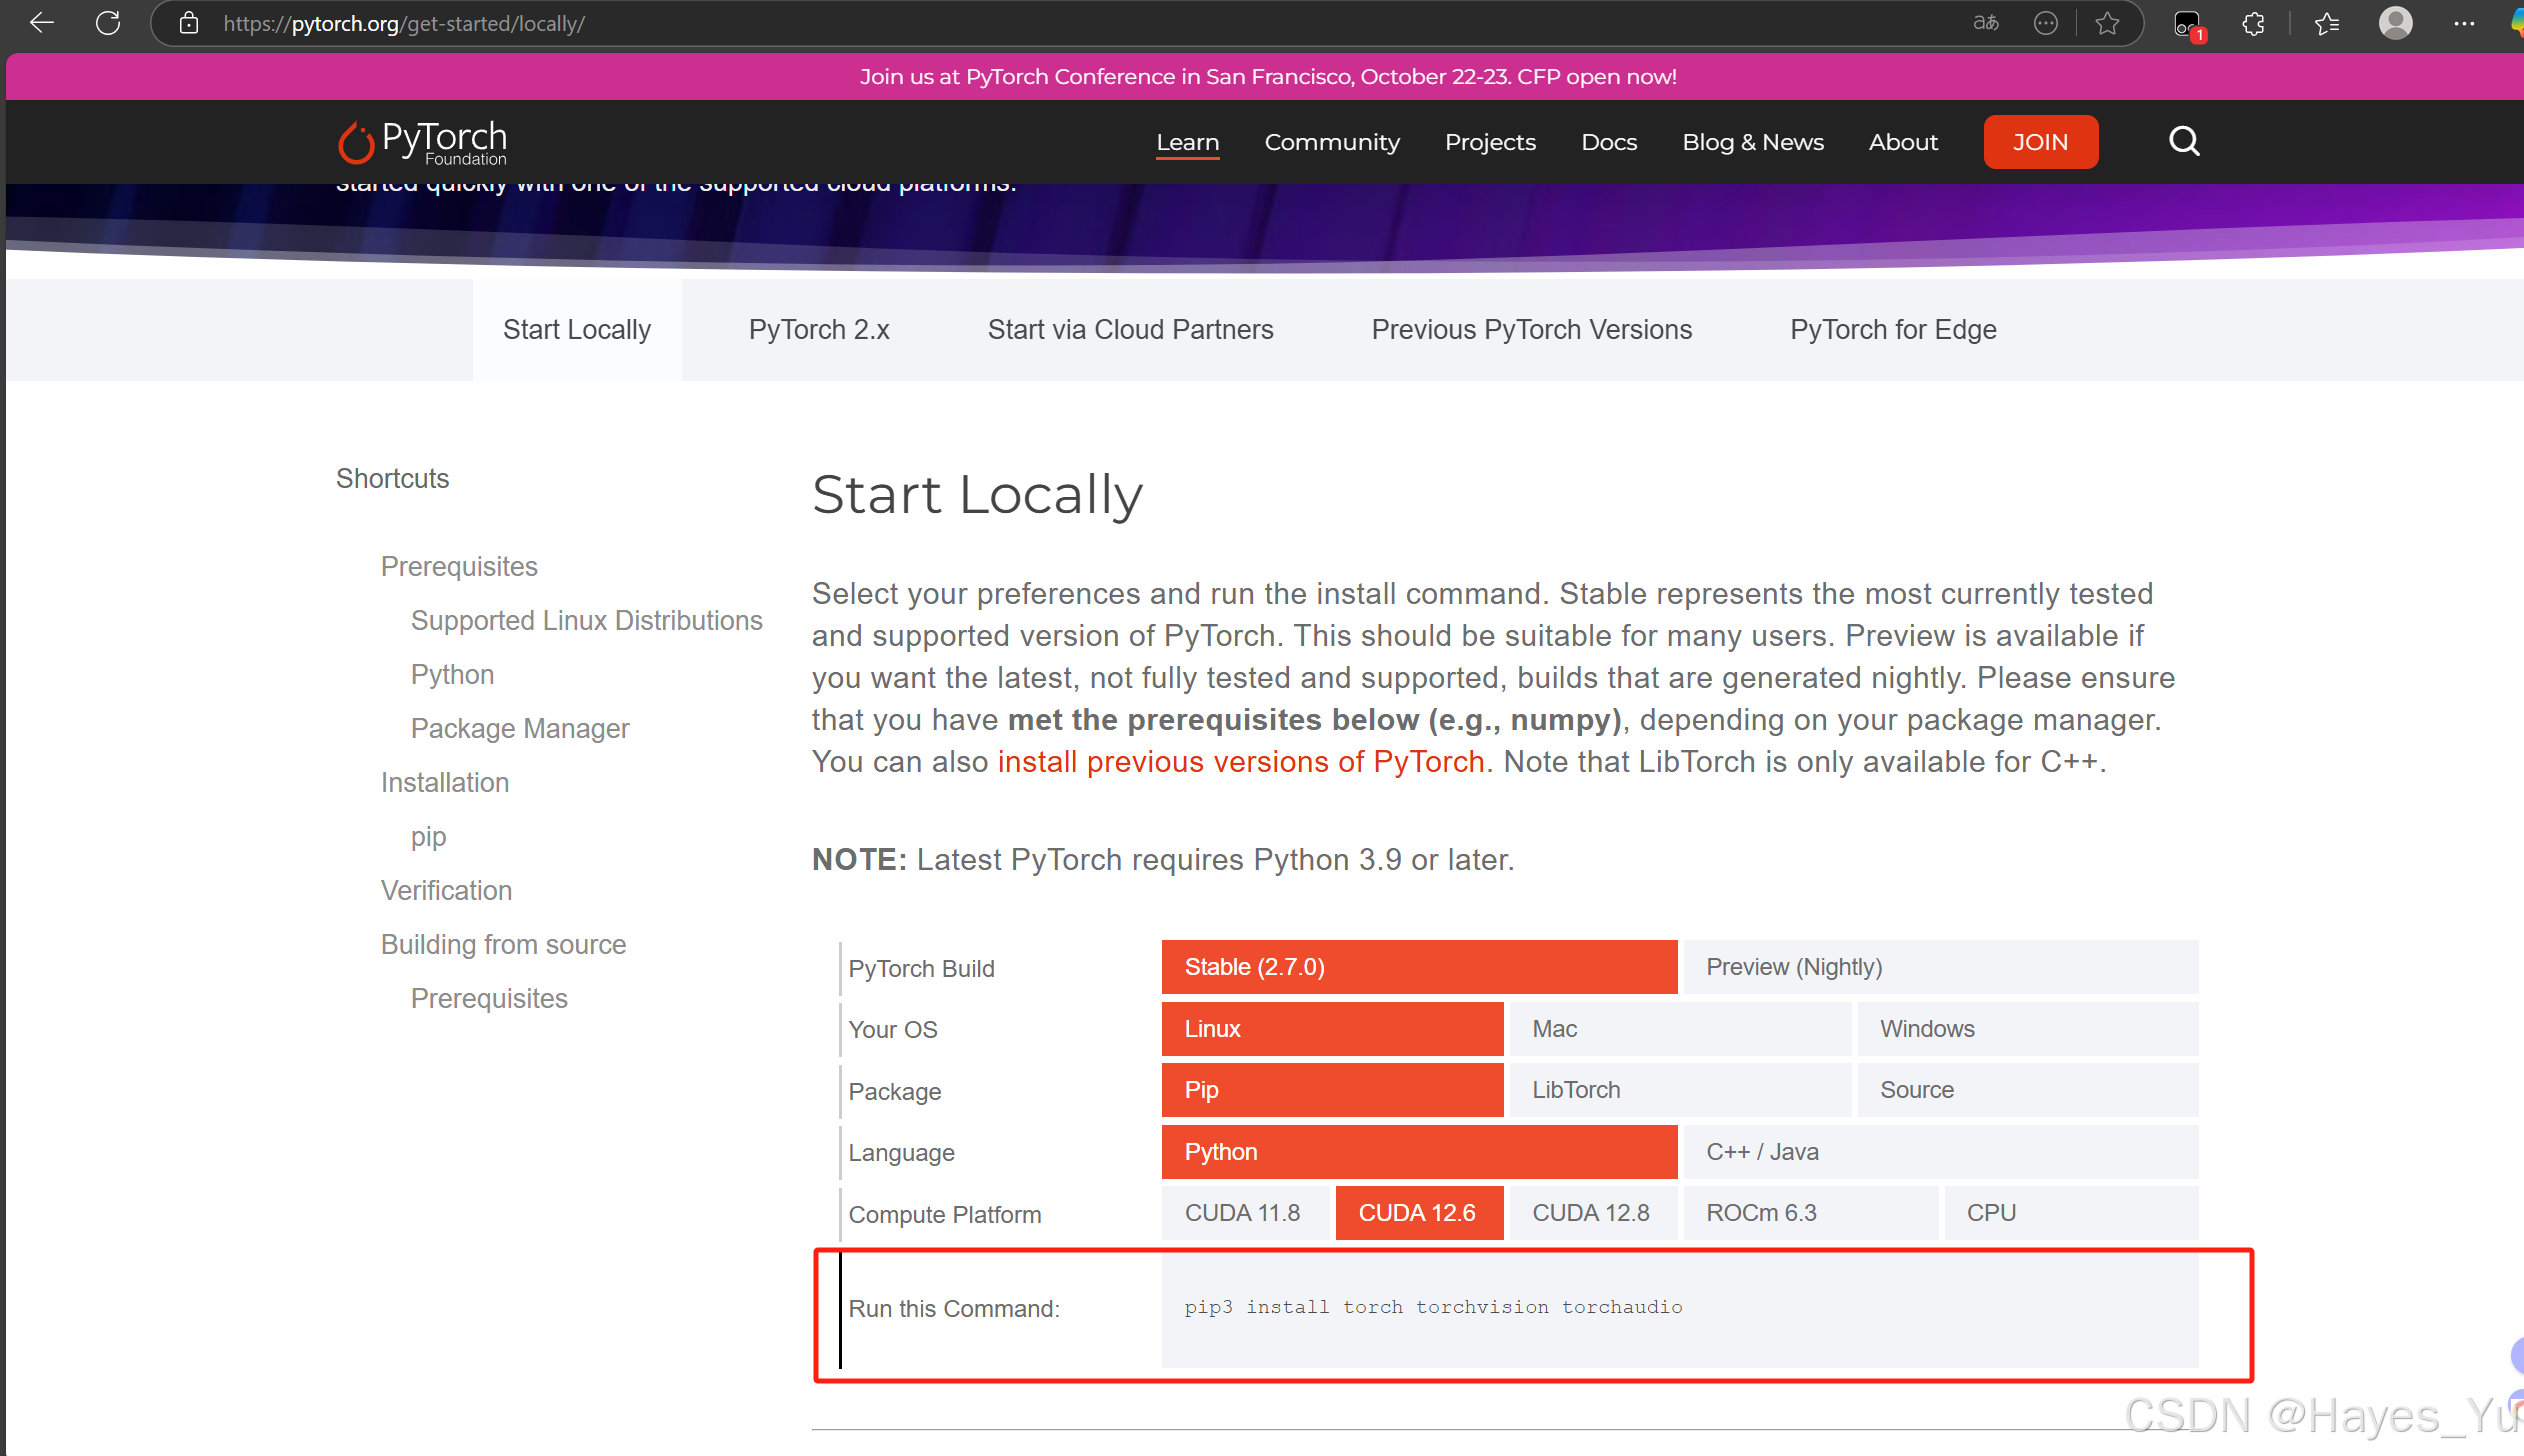Jump to the Installation shortcut
Viewport: 2524px width, 1456px height.
[x=445, y=782]
